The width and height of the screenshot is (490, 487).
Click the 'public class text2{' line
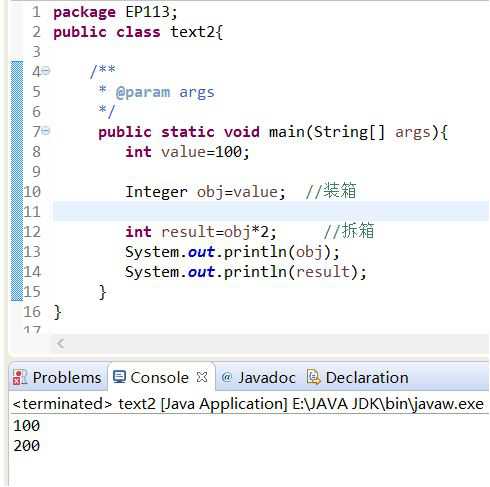pyautogui.click(x=138, y=32)
